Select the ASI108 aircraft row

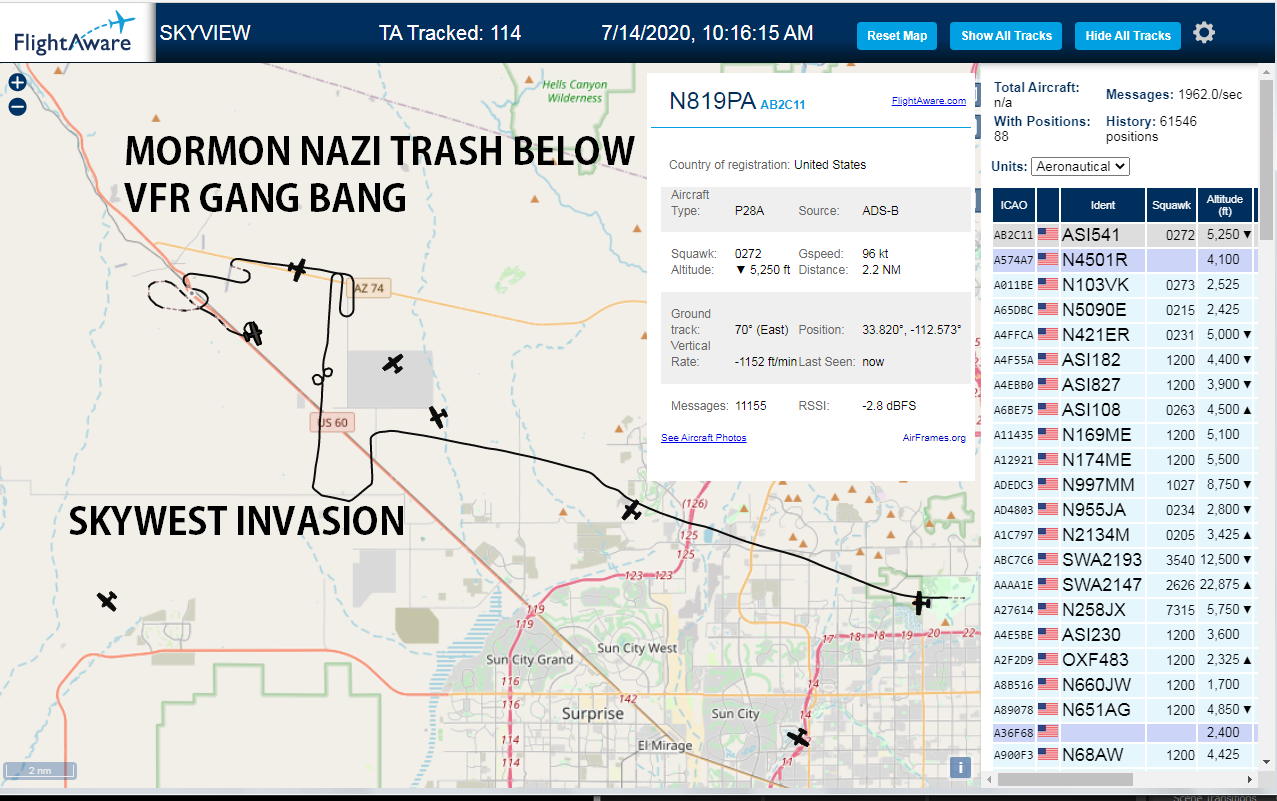(x=1123, y=409)
